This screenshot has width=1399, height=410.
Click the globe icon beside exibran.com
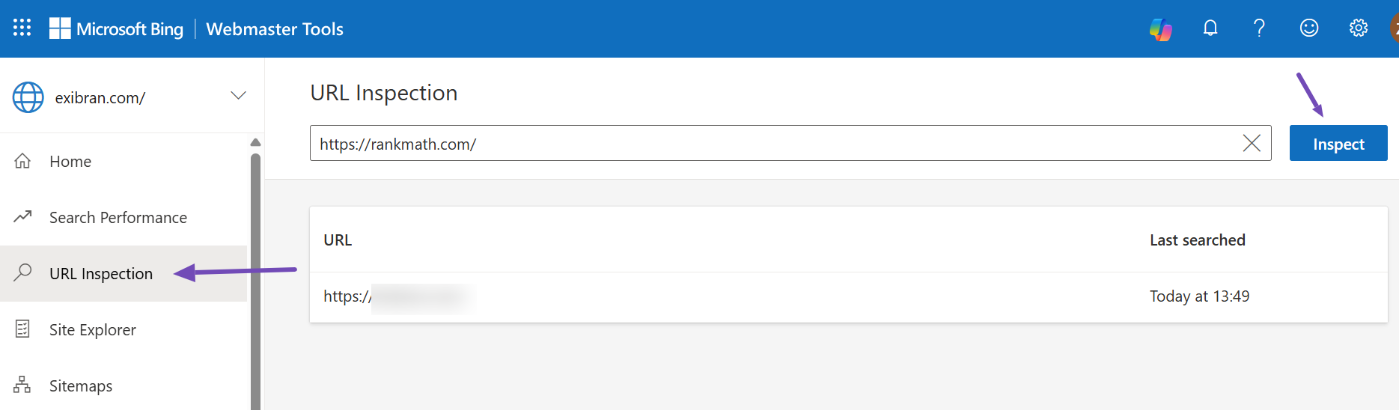28,97
